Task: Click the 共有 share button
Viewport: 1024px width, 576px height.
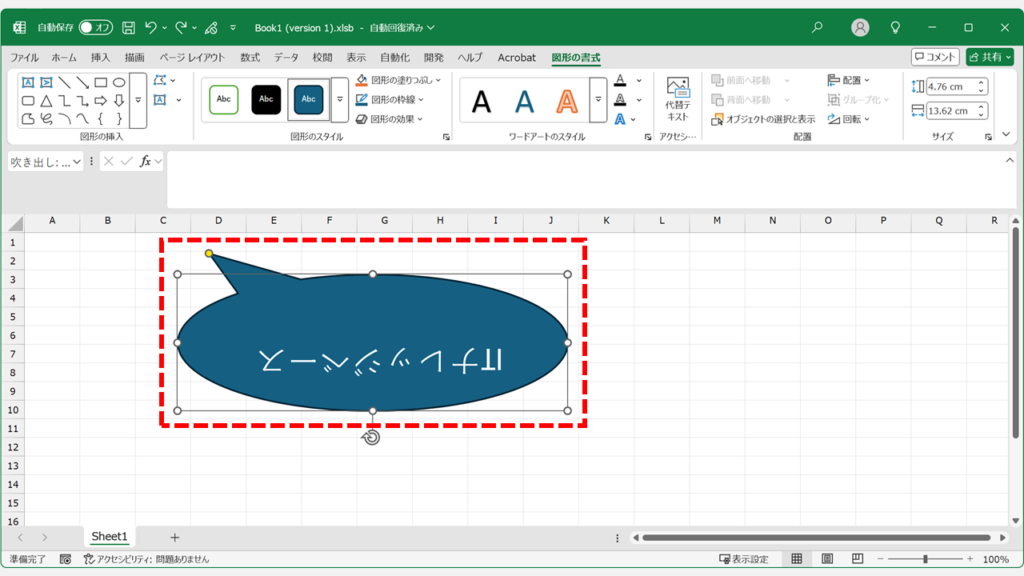Action: tap(989, 58)
